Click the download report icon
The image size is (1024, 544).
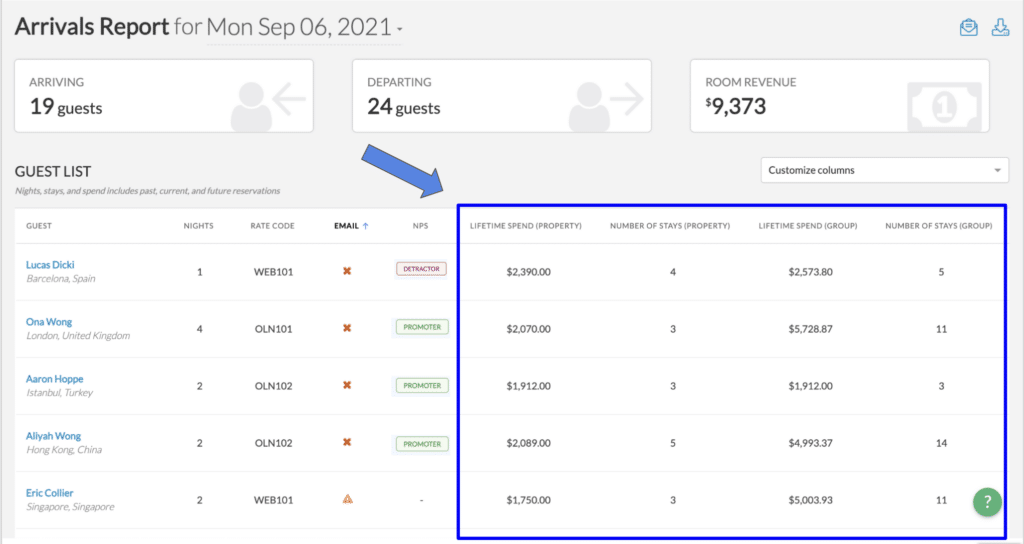pyautogui.click(x=1000, y=28)
